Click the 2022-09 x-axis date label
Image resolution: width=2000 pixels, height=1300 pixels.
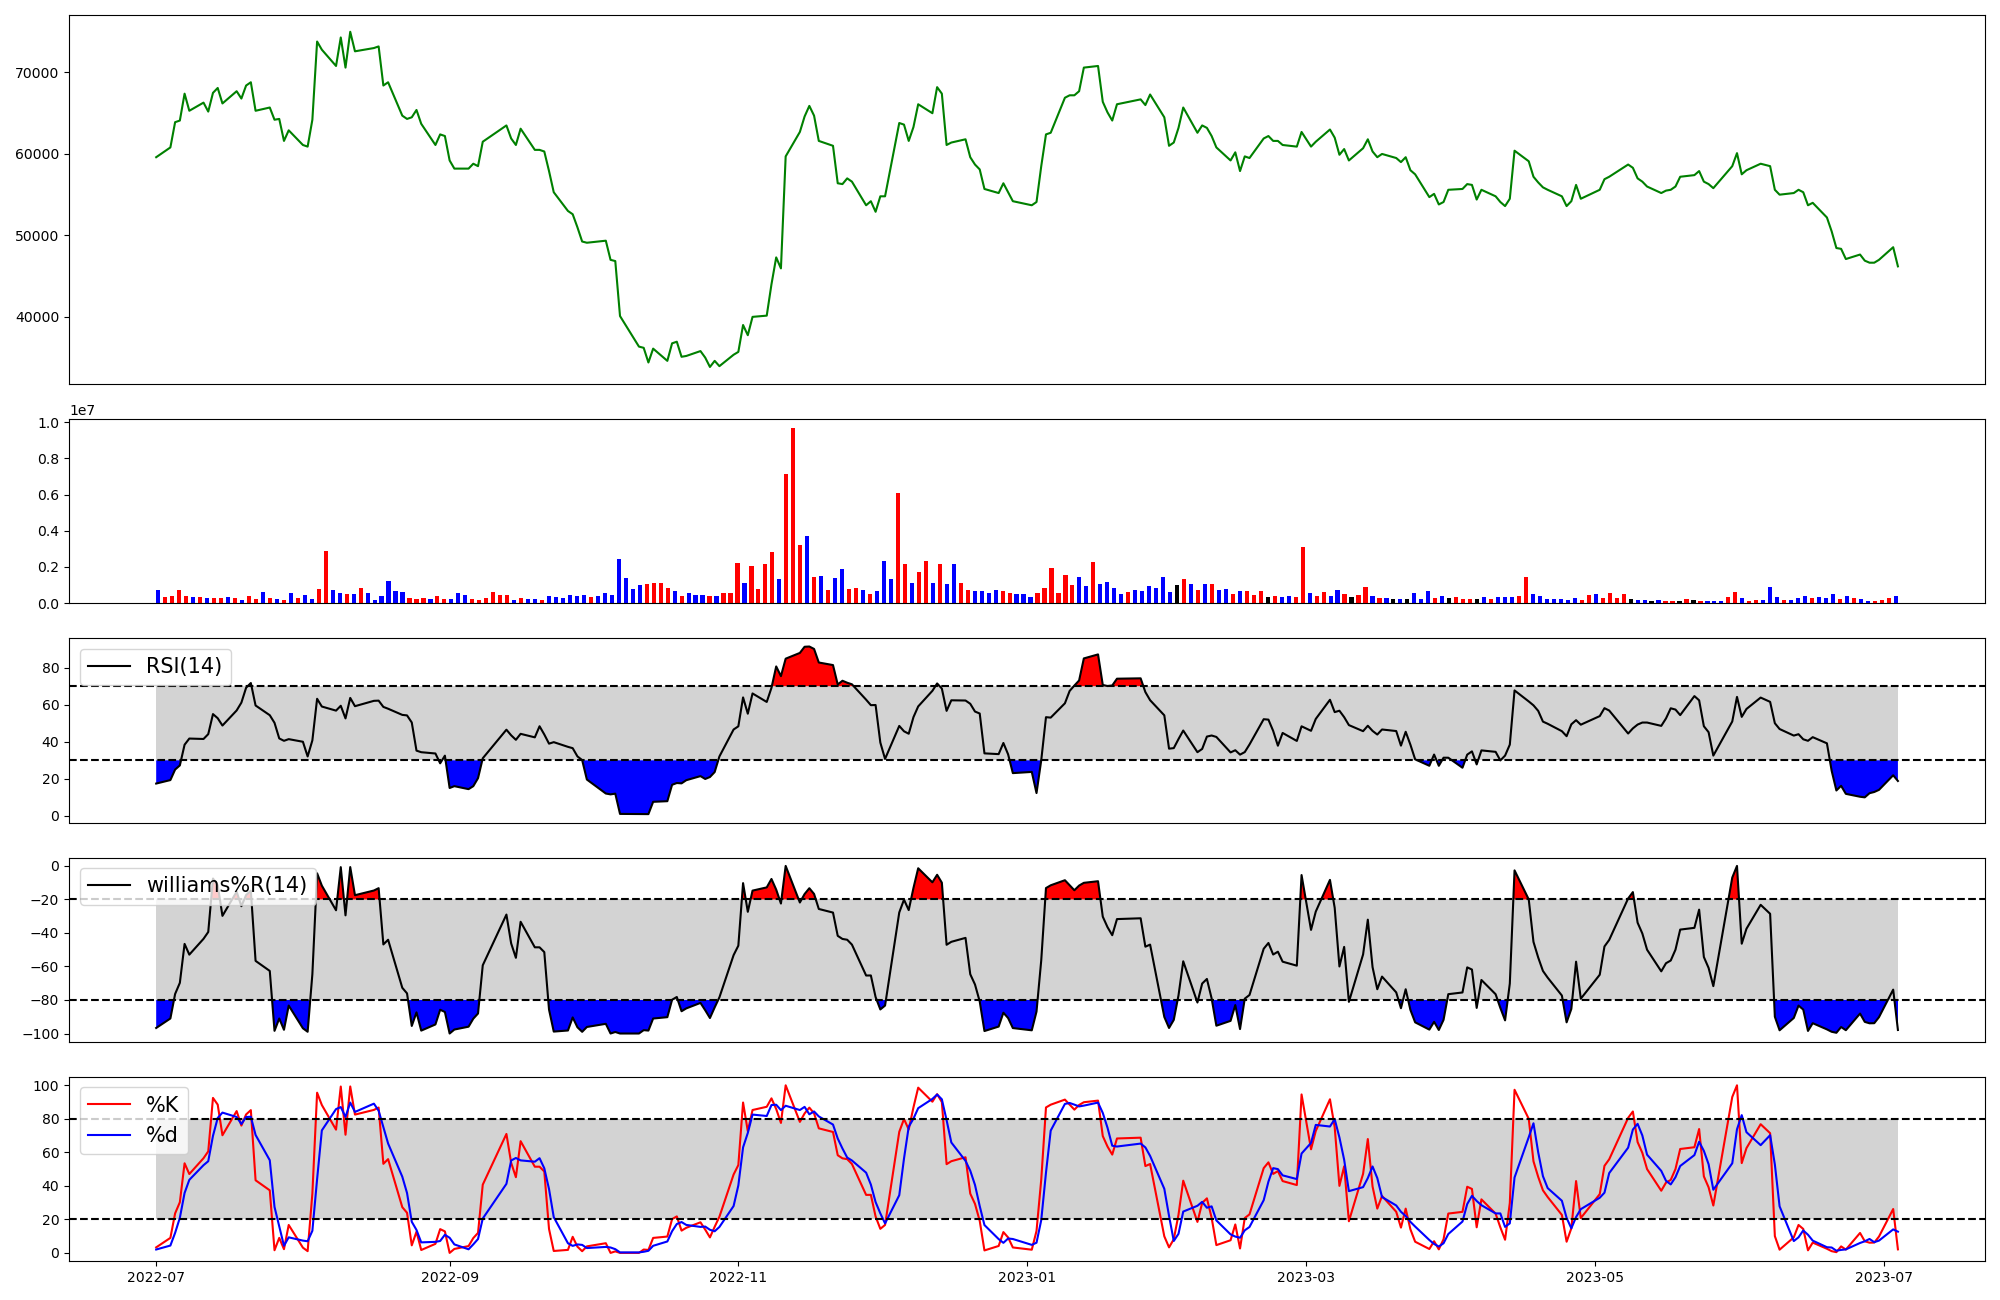(450, 1277)
